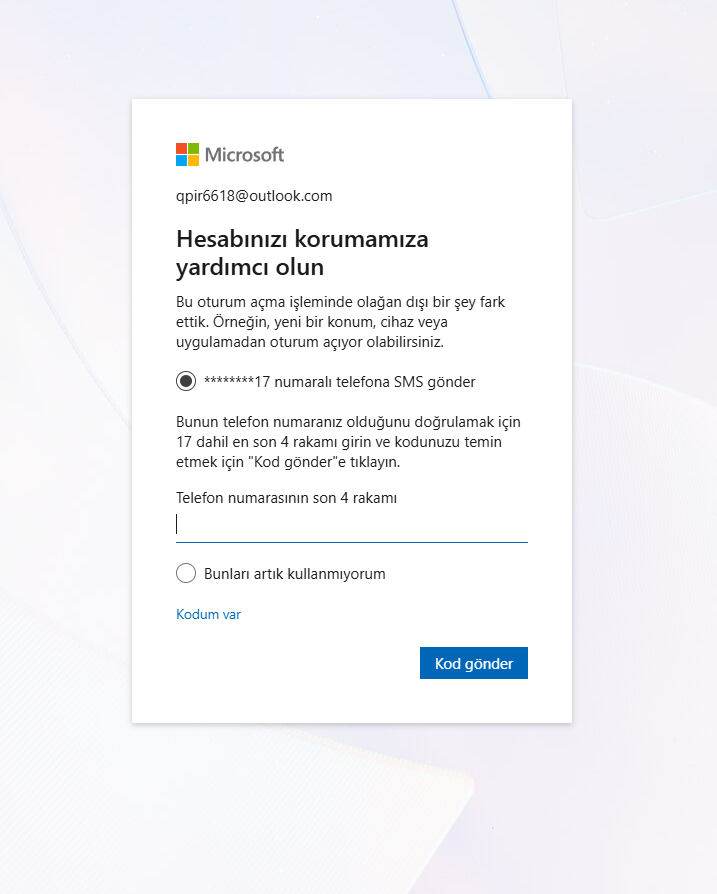Click the Microsoft four-color logo icon
The image size is (717, 894).
pyautogui.click(x=188, y=155)
